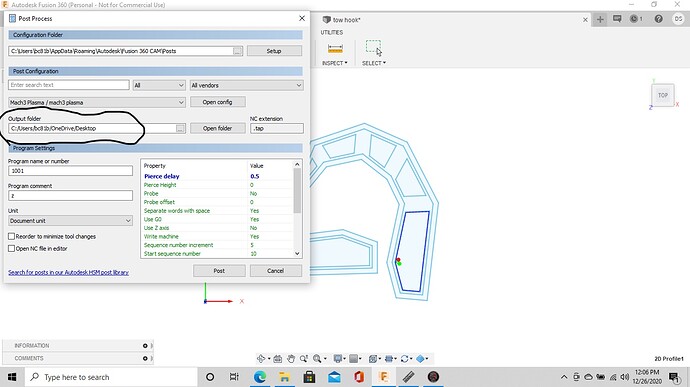Click the Orbit tool in navigation bar
Image resolution: width=690 pixels, height=387 pixels.
tap(261, 359)
